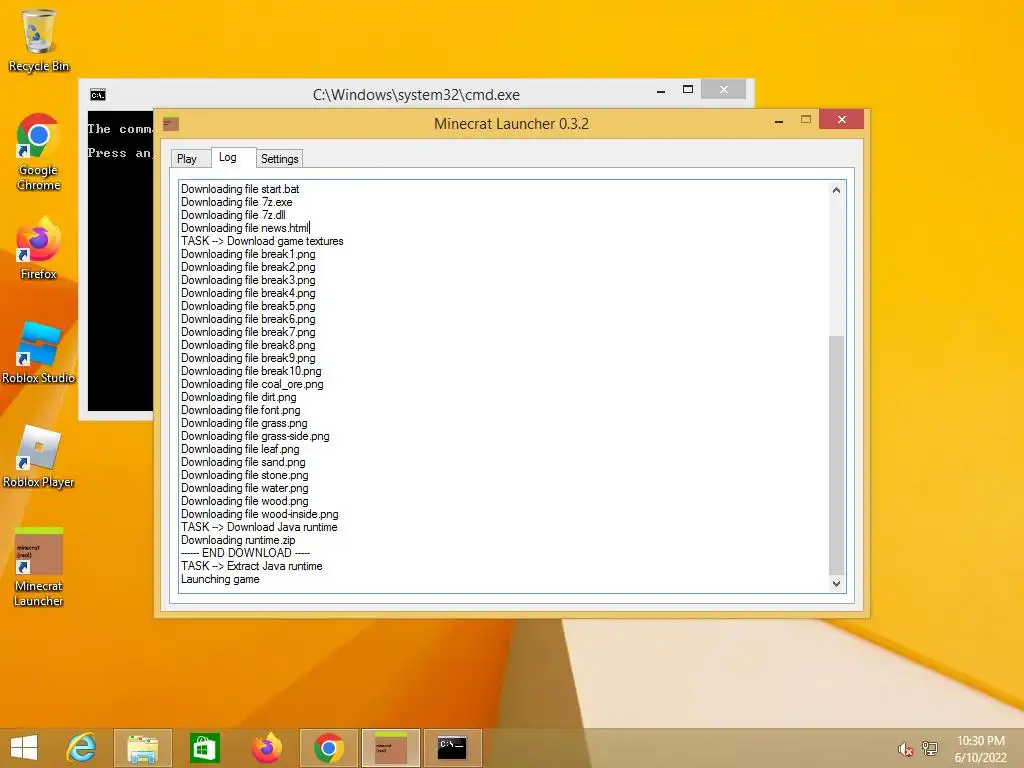Image resolution: width=1024 pixels, height=768 pixels.
Task: Switch to cmd.exe taskbar button
Action: (x=452, y=748)
